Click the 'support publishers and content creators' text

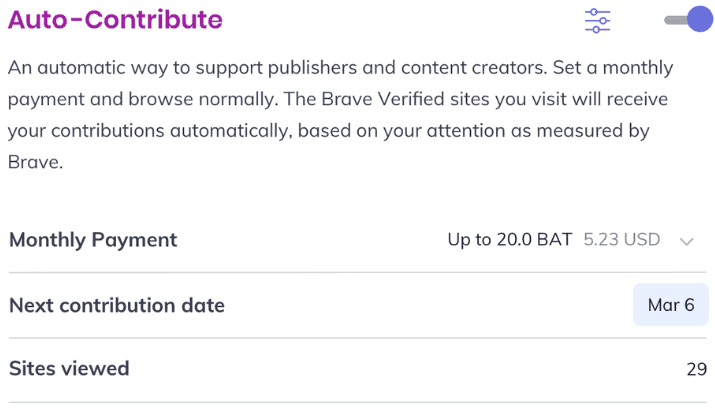tap(371, 67)
